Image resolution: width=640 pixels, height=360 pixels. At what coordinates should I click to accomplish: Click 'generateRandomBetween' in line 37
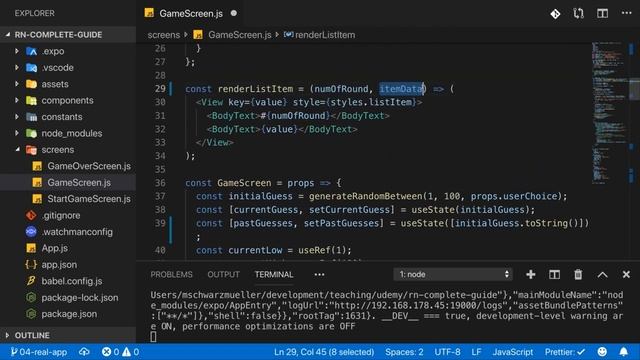[x=365, y=196]
